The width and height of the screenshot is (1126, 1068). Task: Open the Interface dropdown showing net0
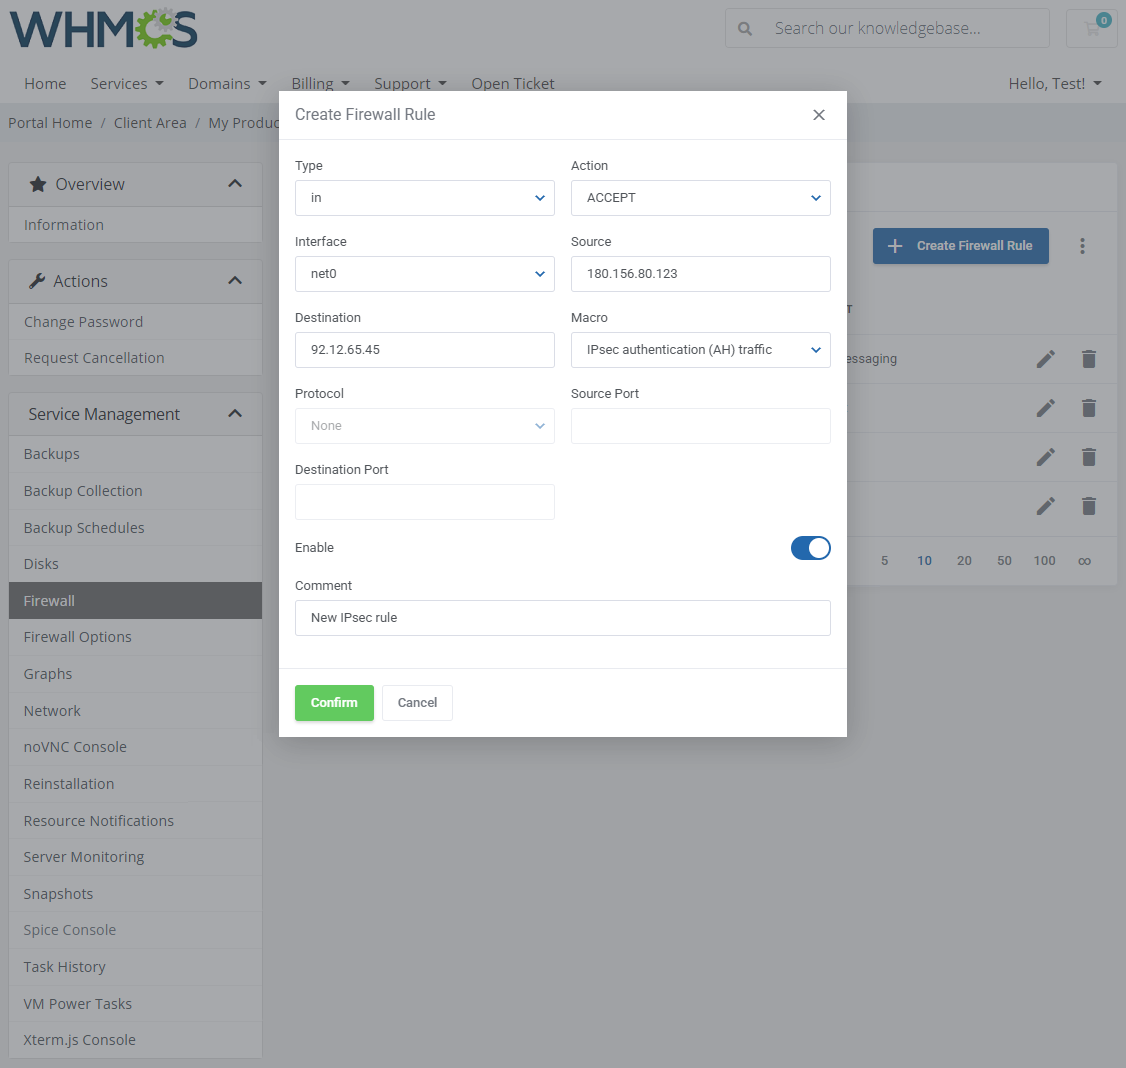[x=424, y=273]
